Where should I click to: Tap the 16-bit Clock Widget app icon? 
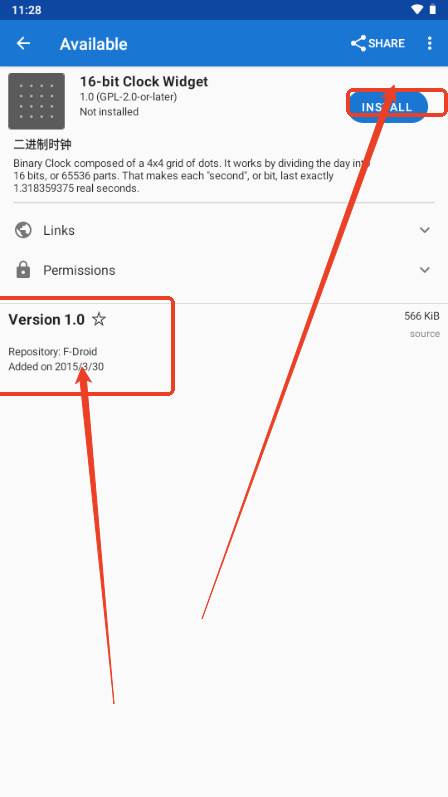[36, 101]
